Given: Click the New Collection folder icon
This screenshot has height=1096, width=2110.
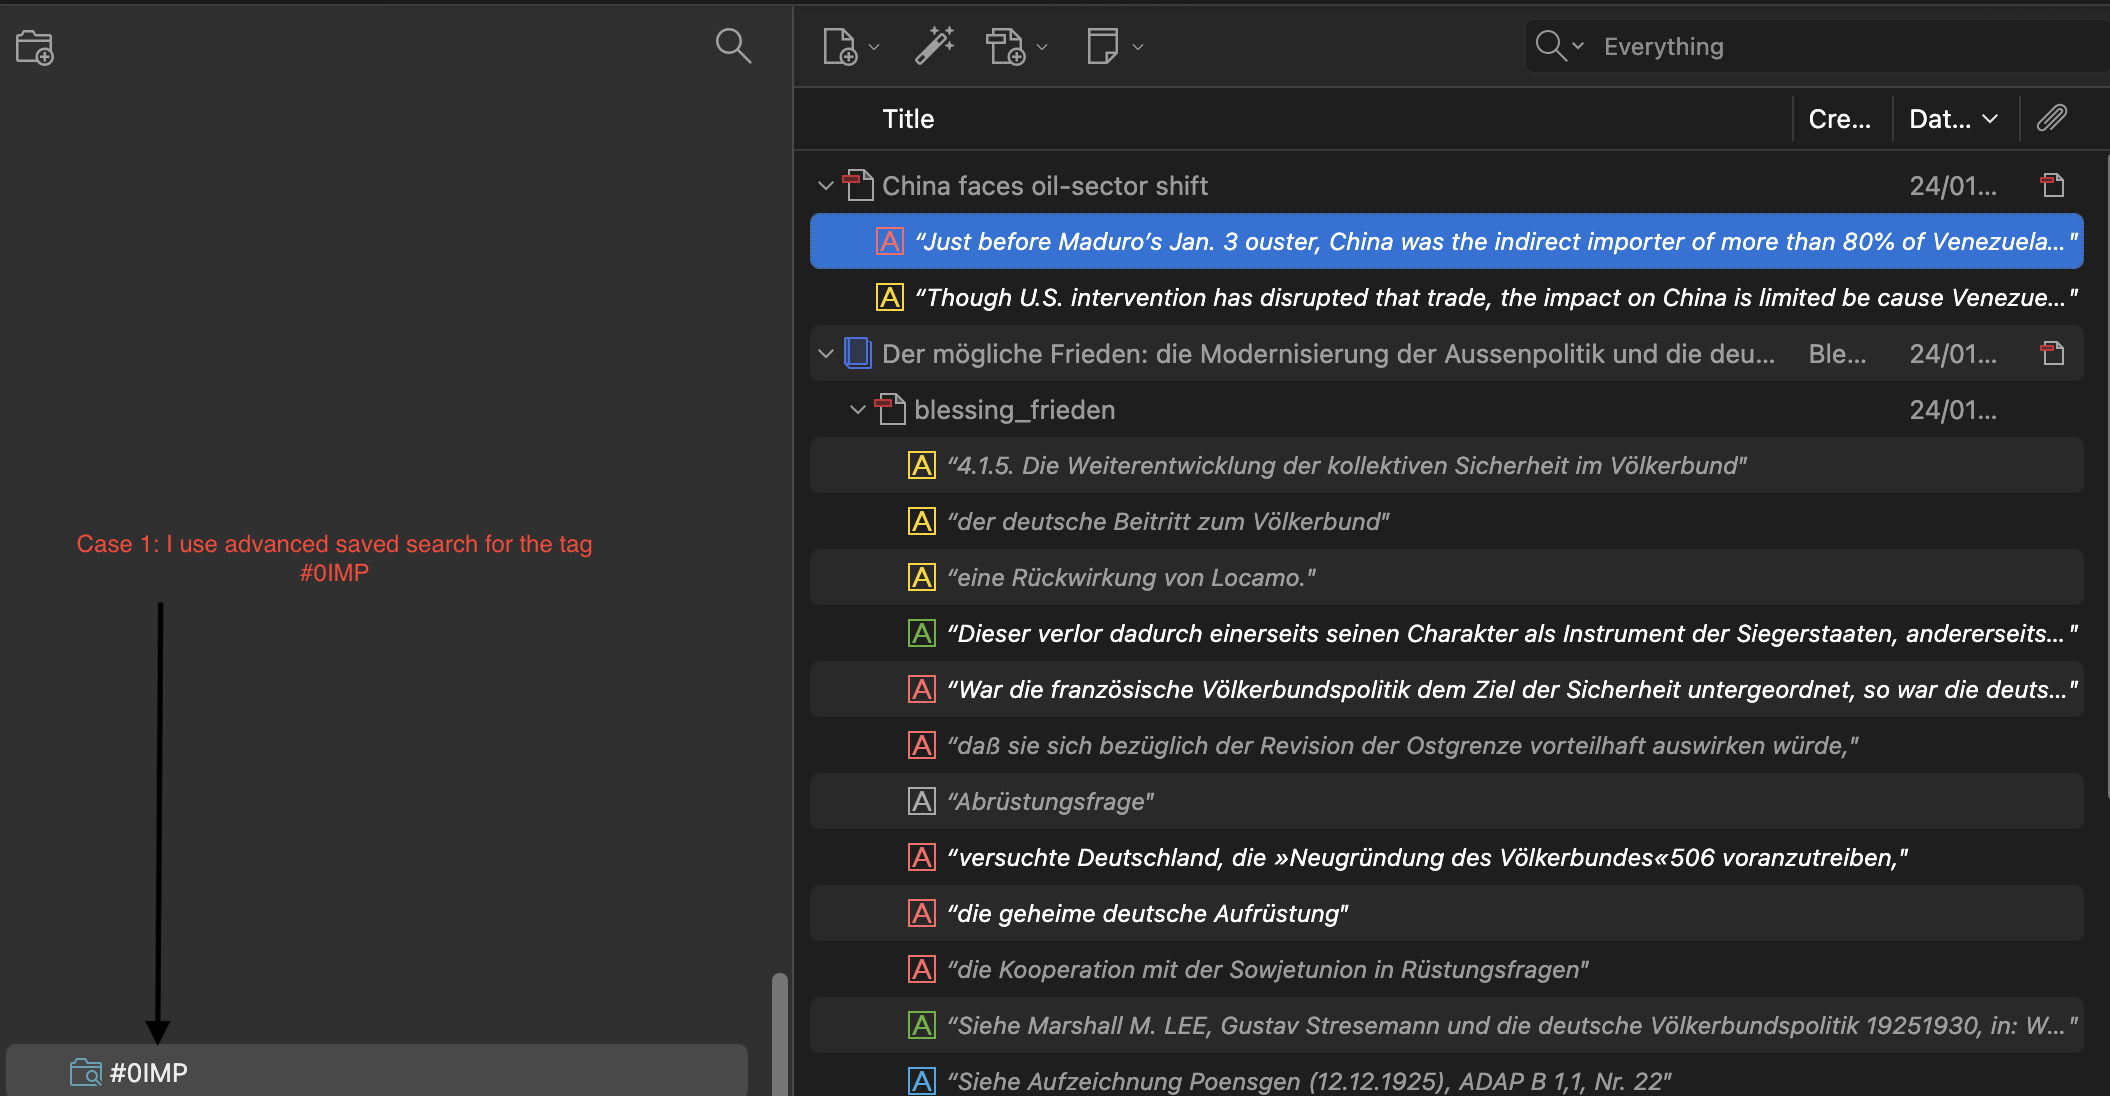Looking at the screenshot, I should pyautogui.click(x=35, y=47).
